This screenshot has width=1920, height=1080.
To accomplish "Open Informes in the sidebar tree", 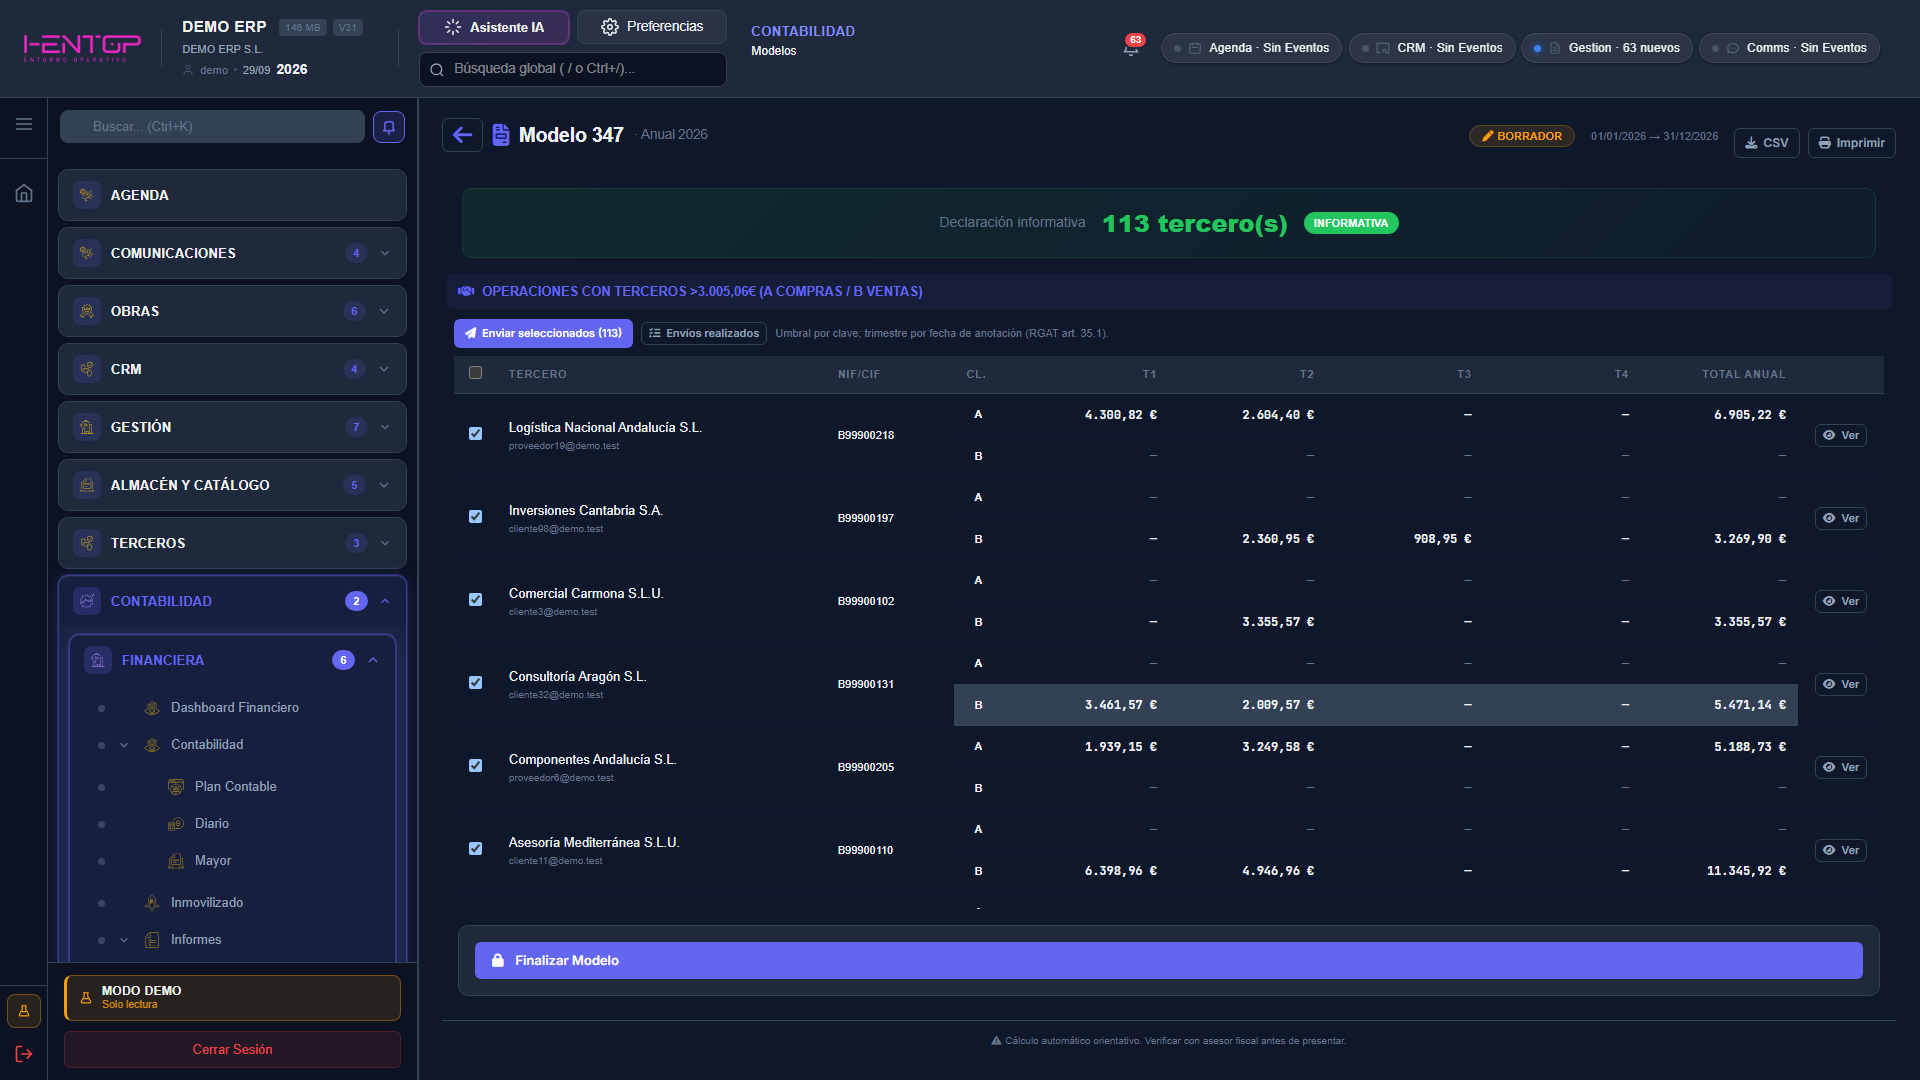I will tap(196, 940).
